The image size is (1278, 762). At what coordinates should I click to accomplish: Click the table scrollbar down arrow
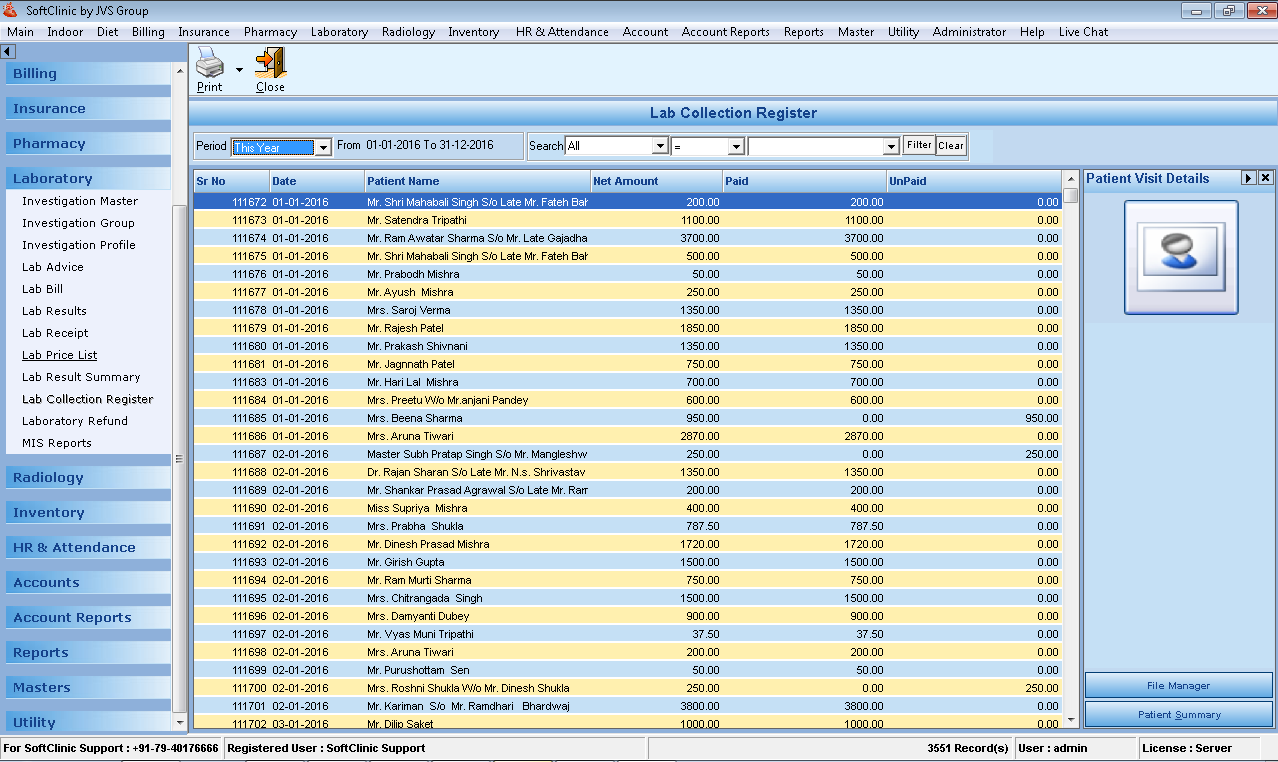tap(1071, 720)
